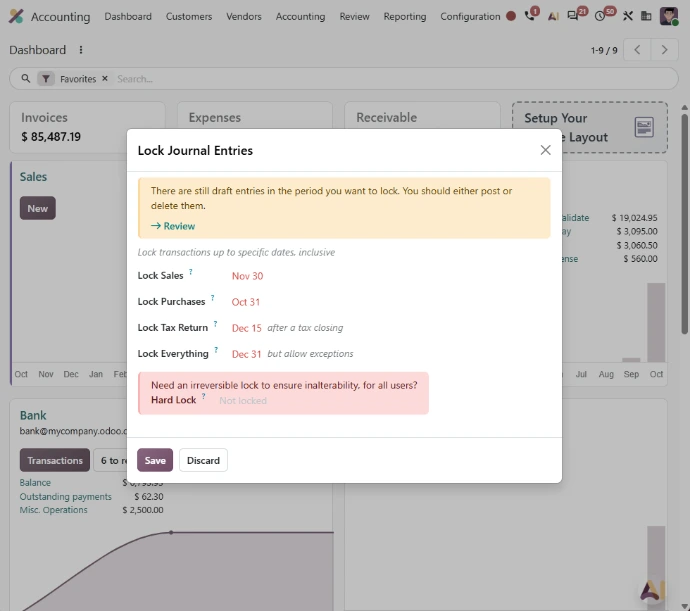690x611 pixels.
Task: Show the Lock Purchases help tooltip
Action: 213,298
